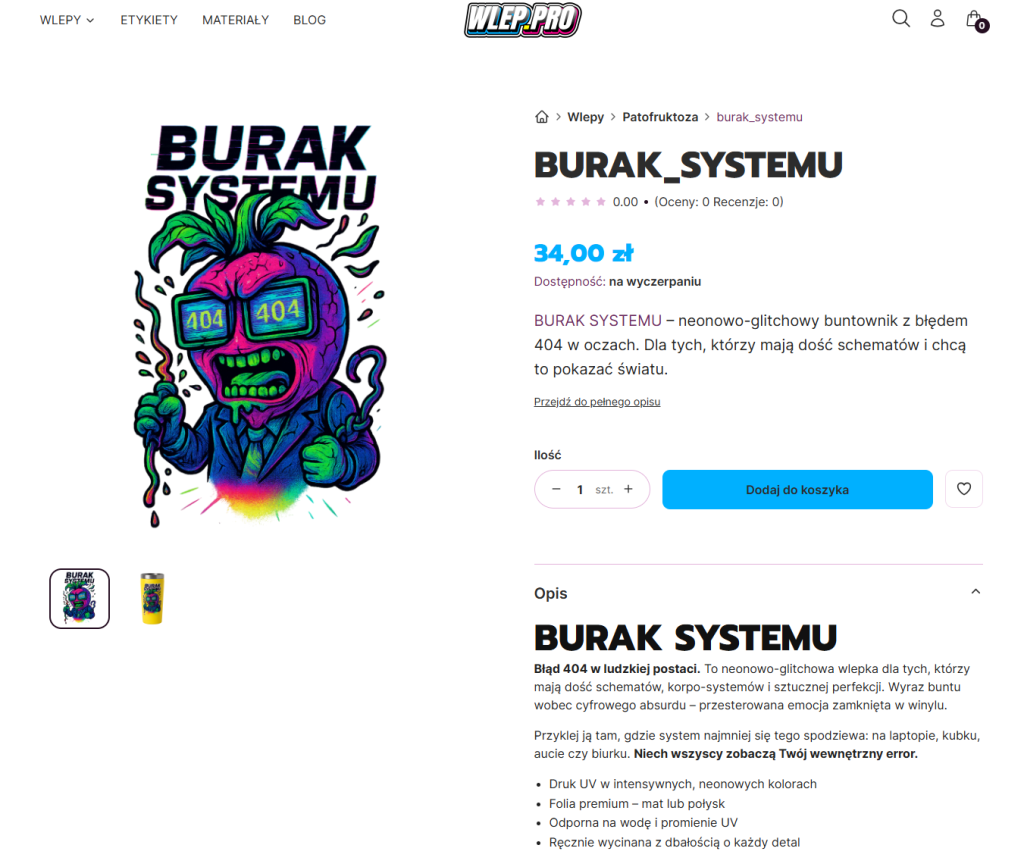1024x867 pixels.
Task: Add to wishlist with heart icon
Action: 963,489
